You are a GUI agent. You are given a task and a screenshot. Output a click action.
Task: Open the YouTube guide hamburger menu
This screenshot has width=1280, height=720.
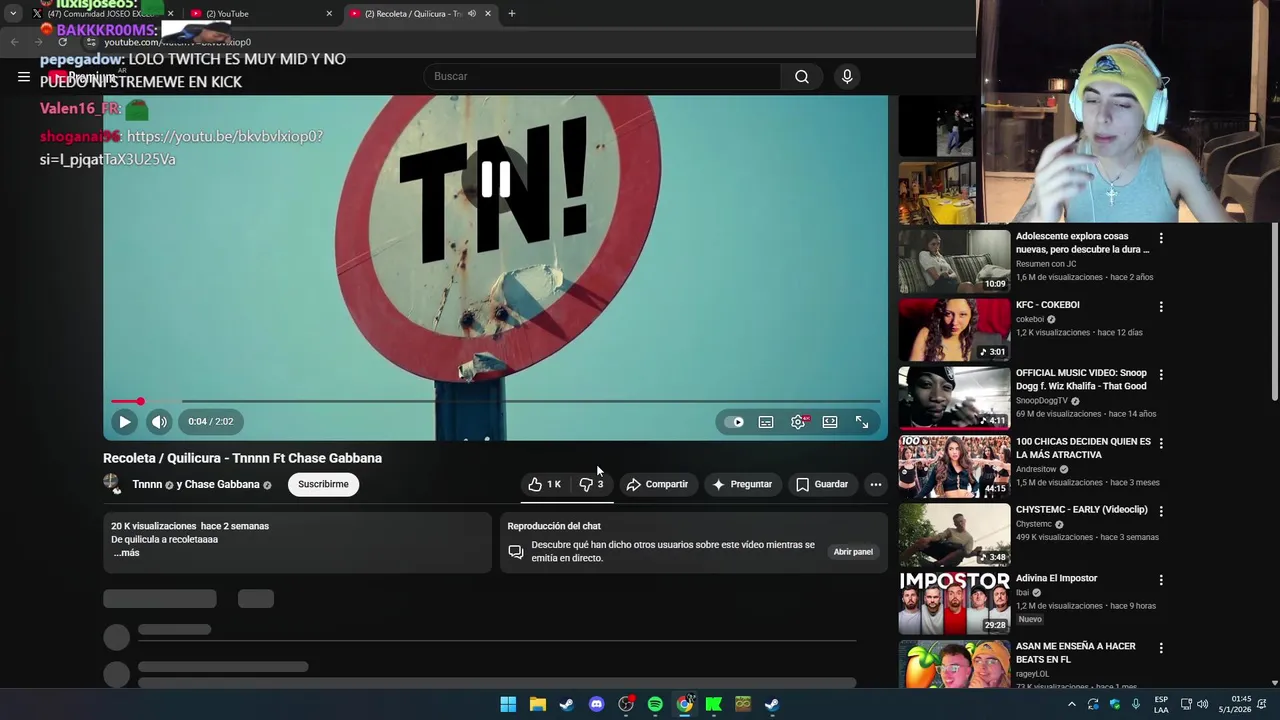tap(24, 76)
